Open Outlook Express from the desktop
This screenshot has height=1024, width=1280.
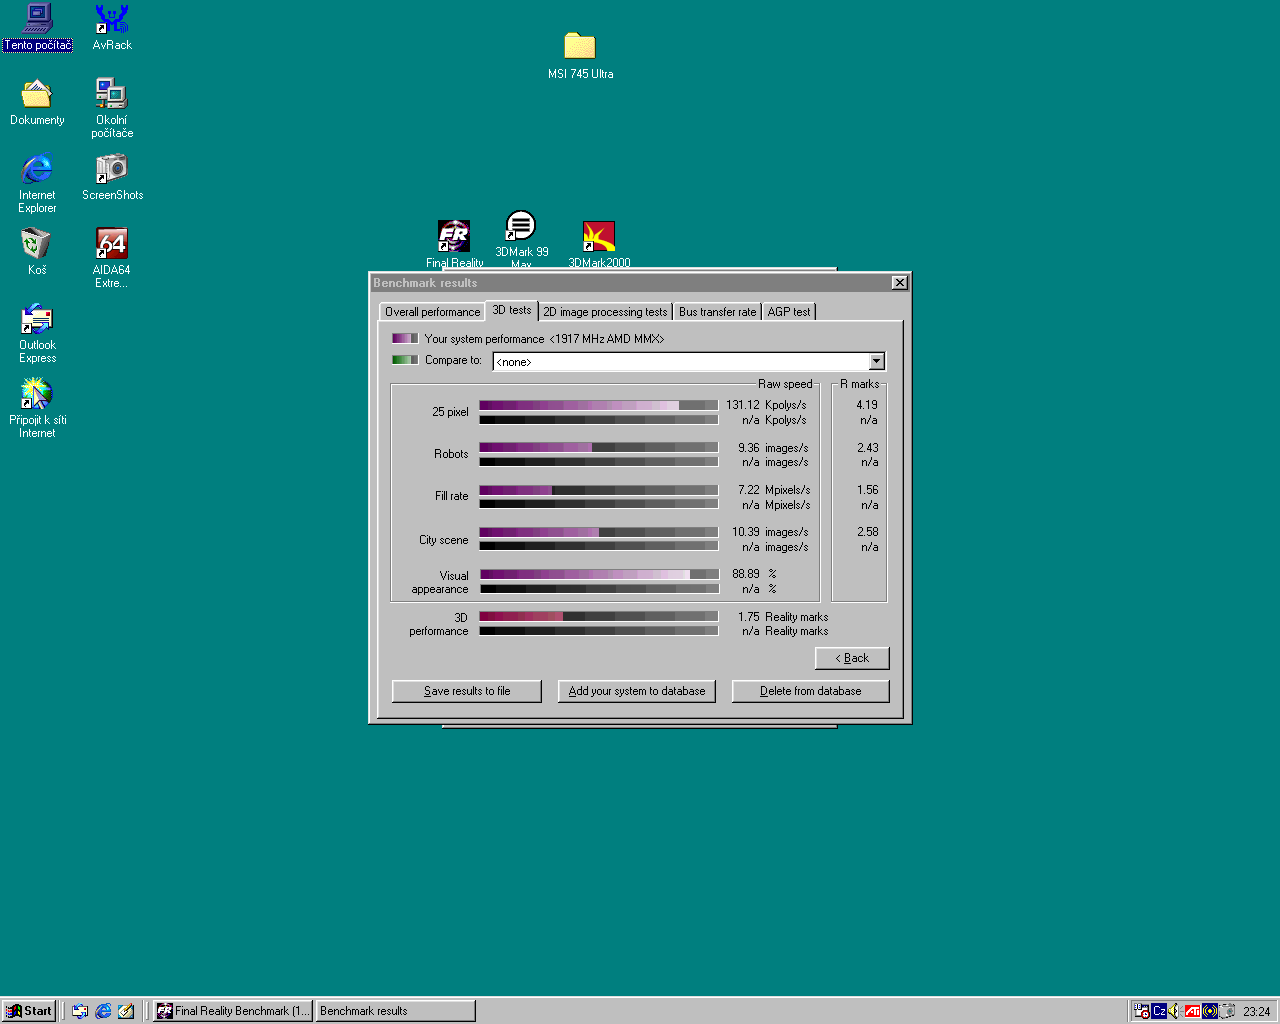tap(37, 321)
